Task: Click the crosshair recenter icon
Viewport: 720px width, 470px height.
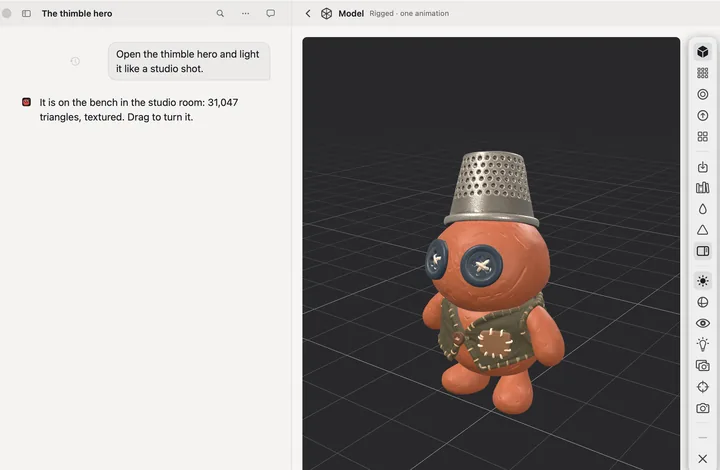Action: coord(703,387)
